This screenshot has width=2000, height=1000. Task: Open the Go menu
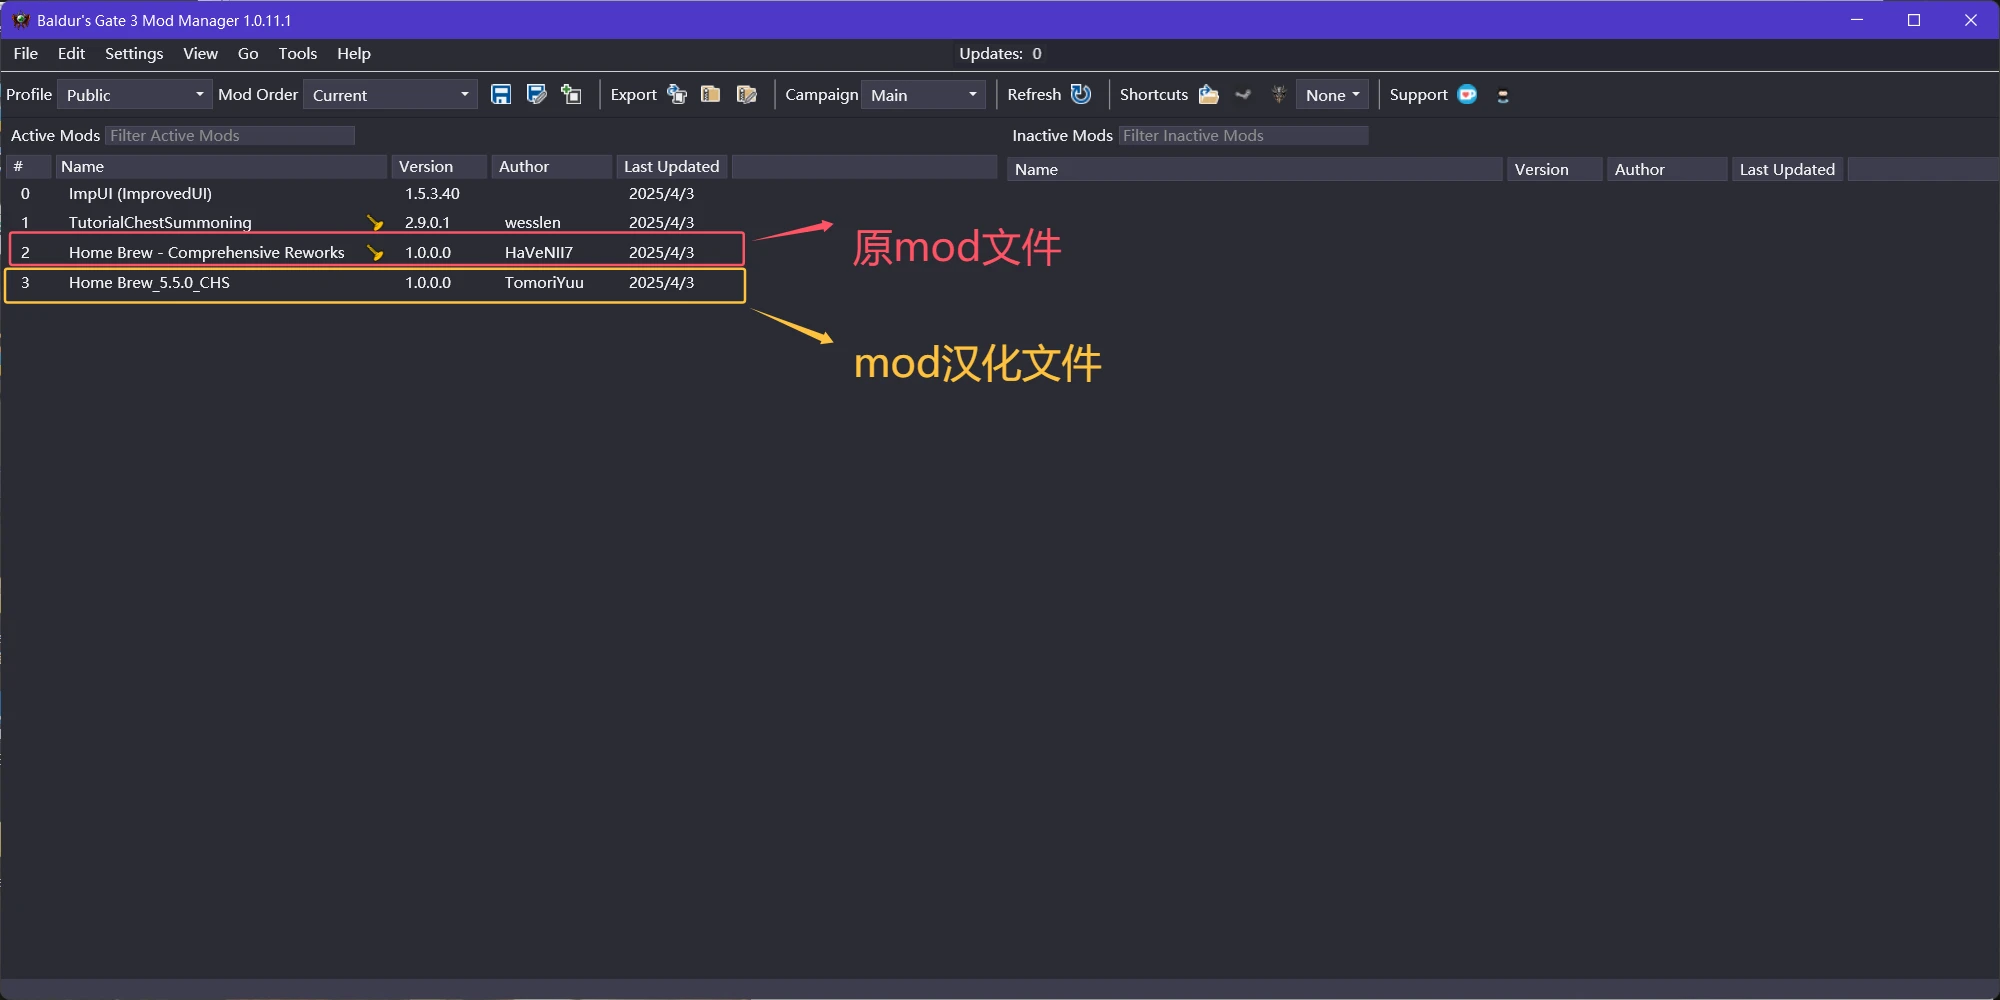(248, 54)
